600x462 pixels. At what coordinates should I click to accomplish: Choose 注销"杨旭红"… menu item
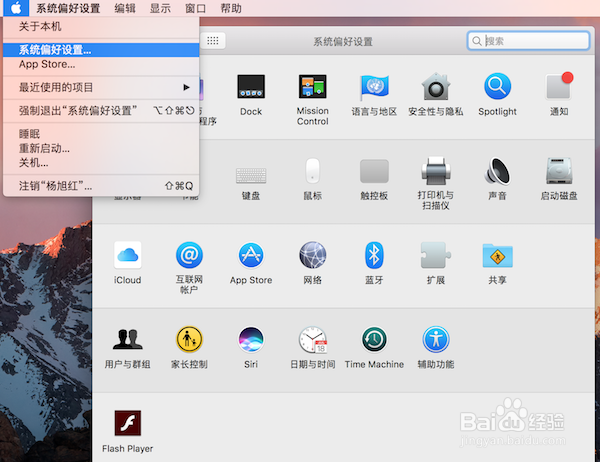coord(101,186)
